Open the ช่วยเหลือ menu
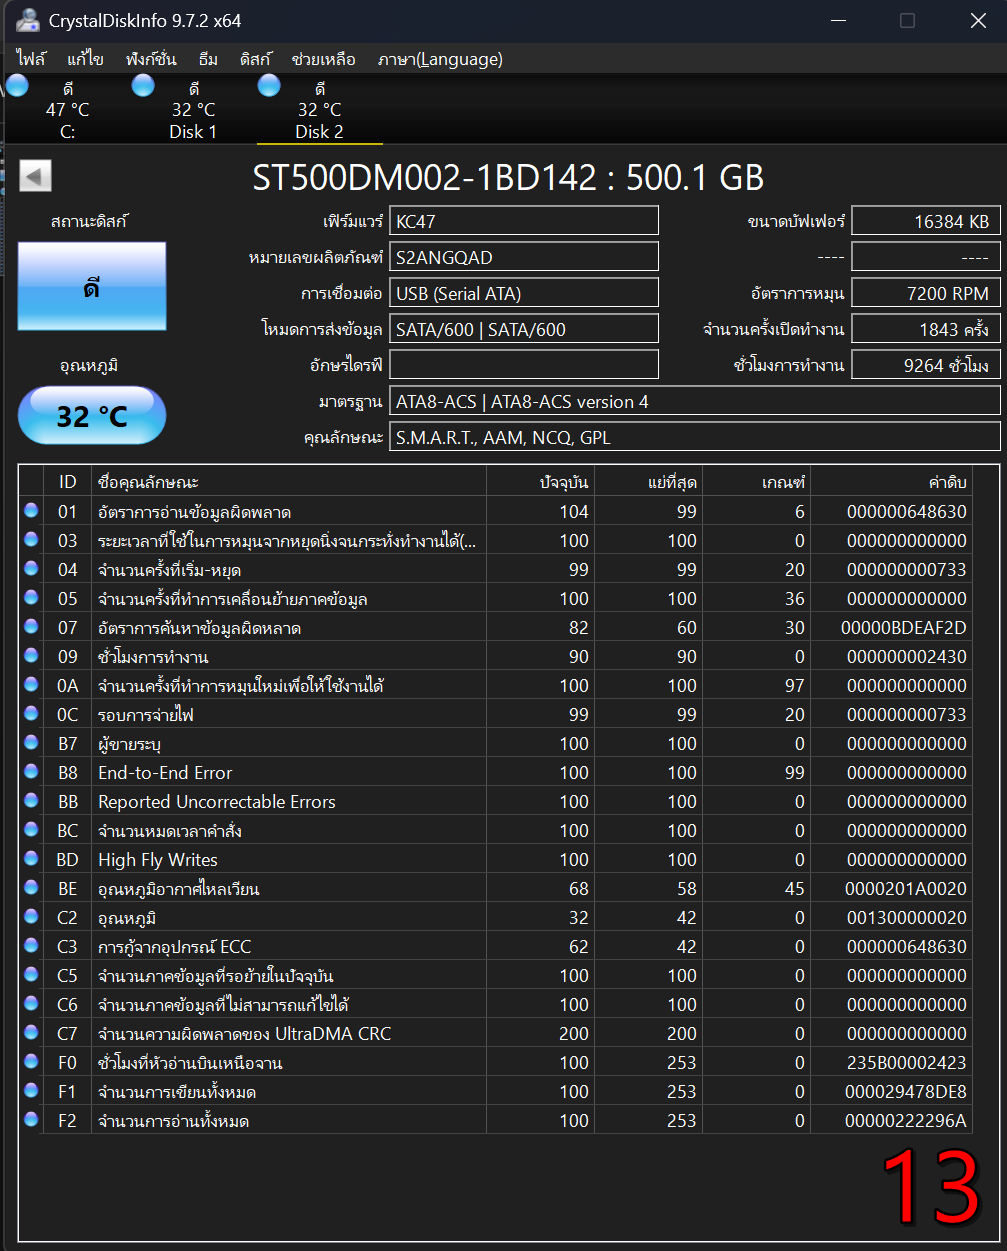The height and width of the screenshot is (1251, 1007). pos(323,59)
